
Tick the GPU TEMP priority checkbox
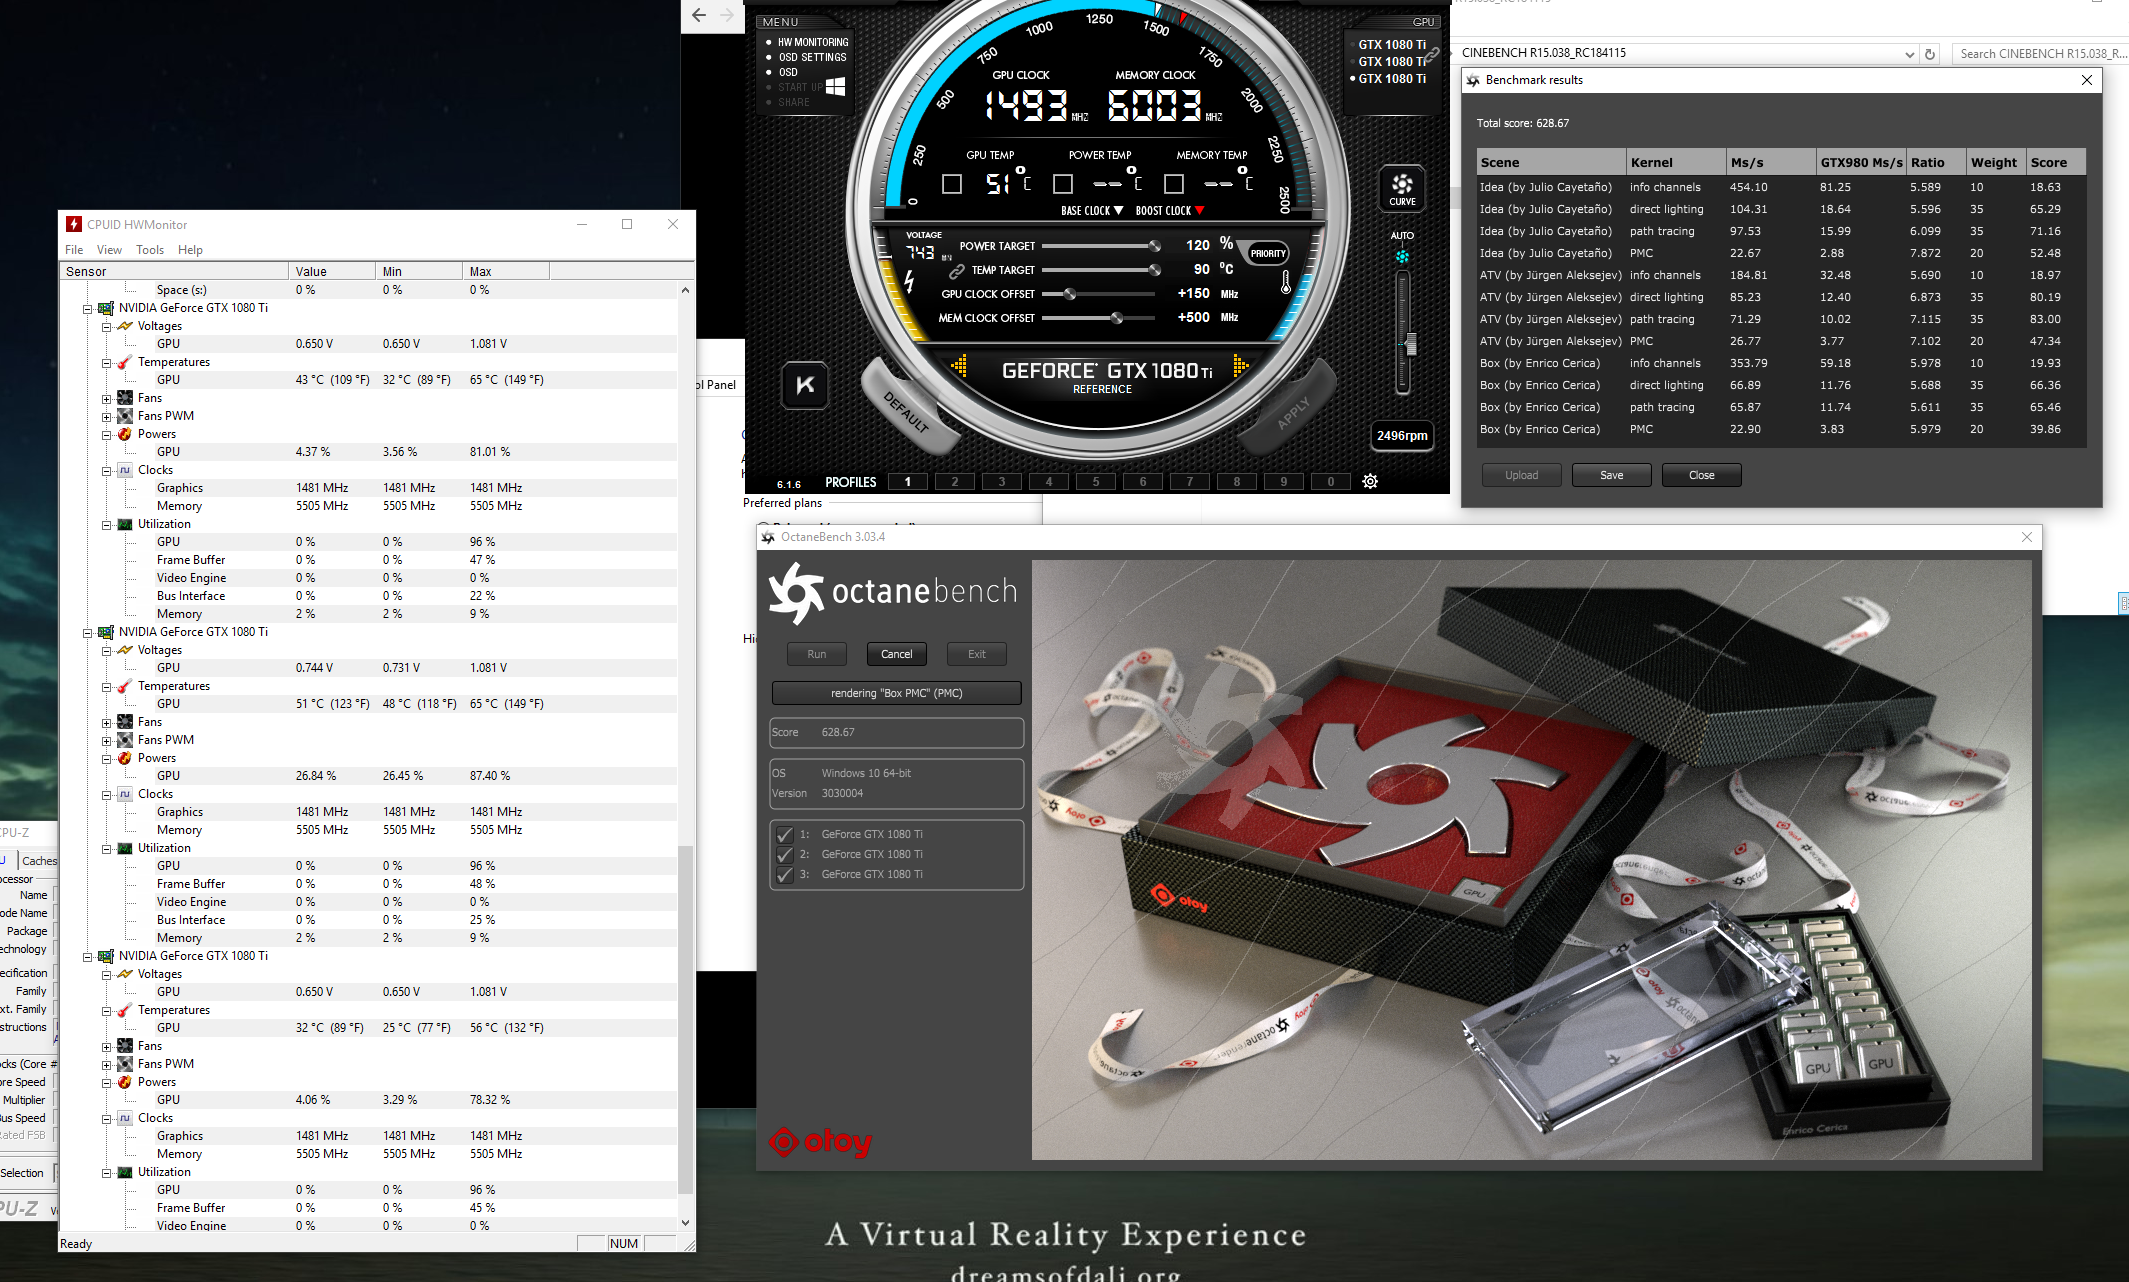952,184
